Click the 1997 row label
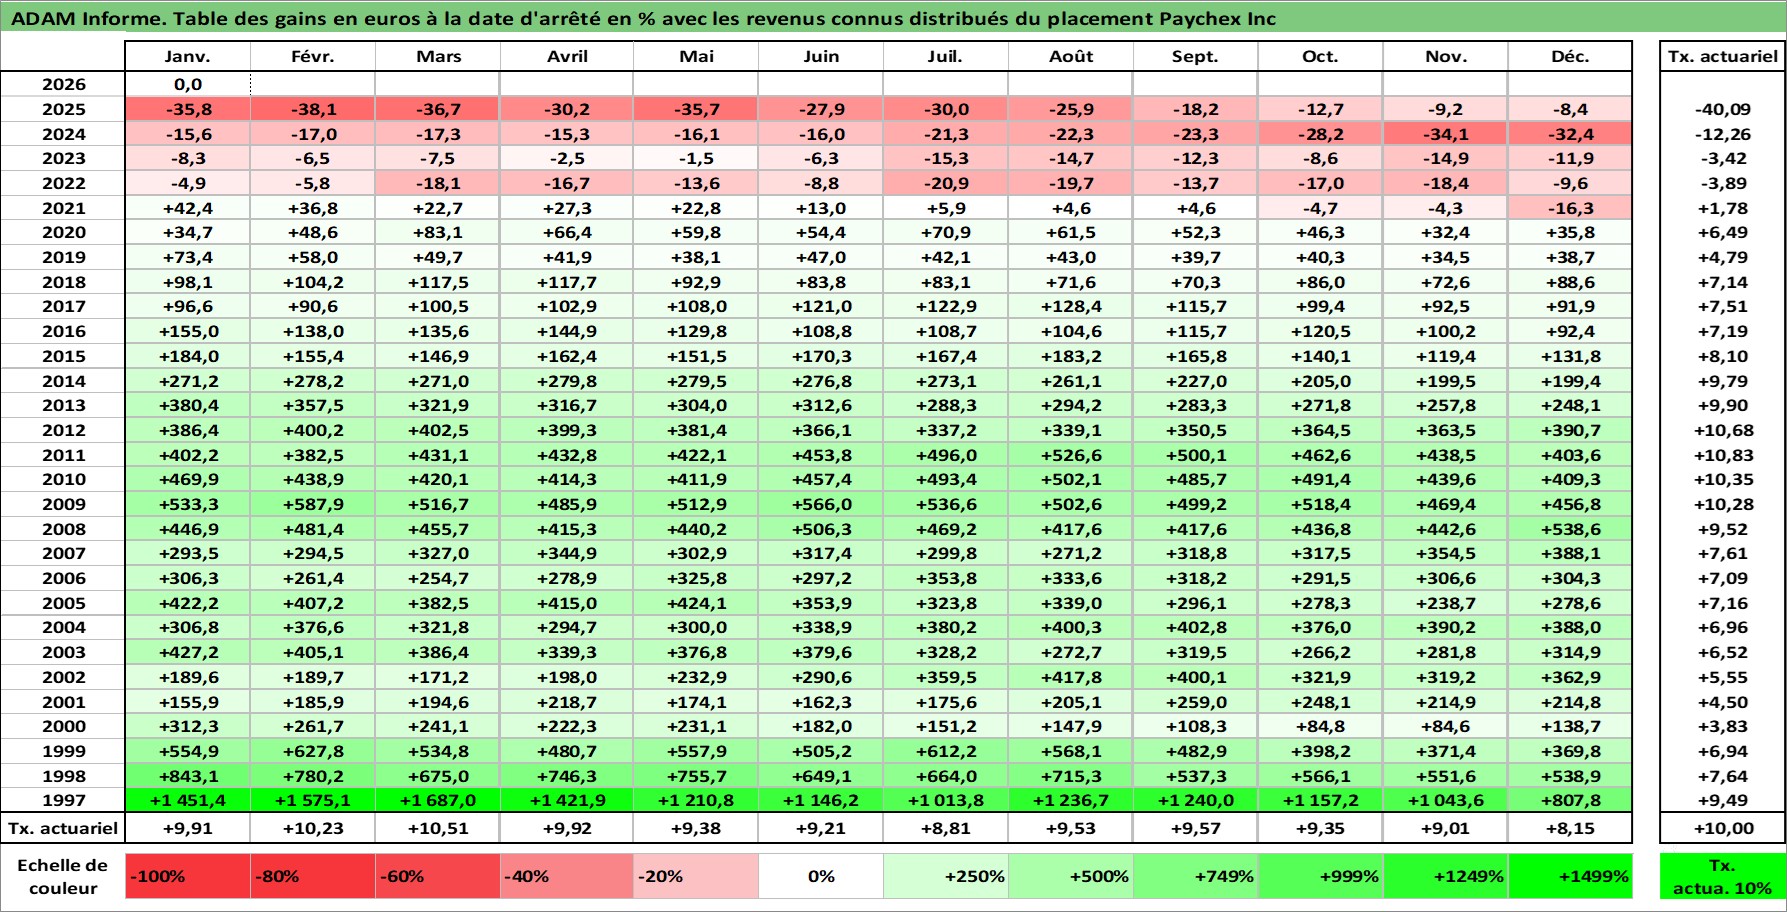This screenshot has width=1787, height=912. [63, 800]
